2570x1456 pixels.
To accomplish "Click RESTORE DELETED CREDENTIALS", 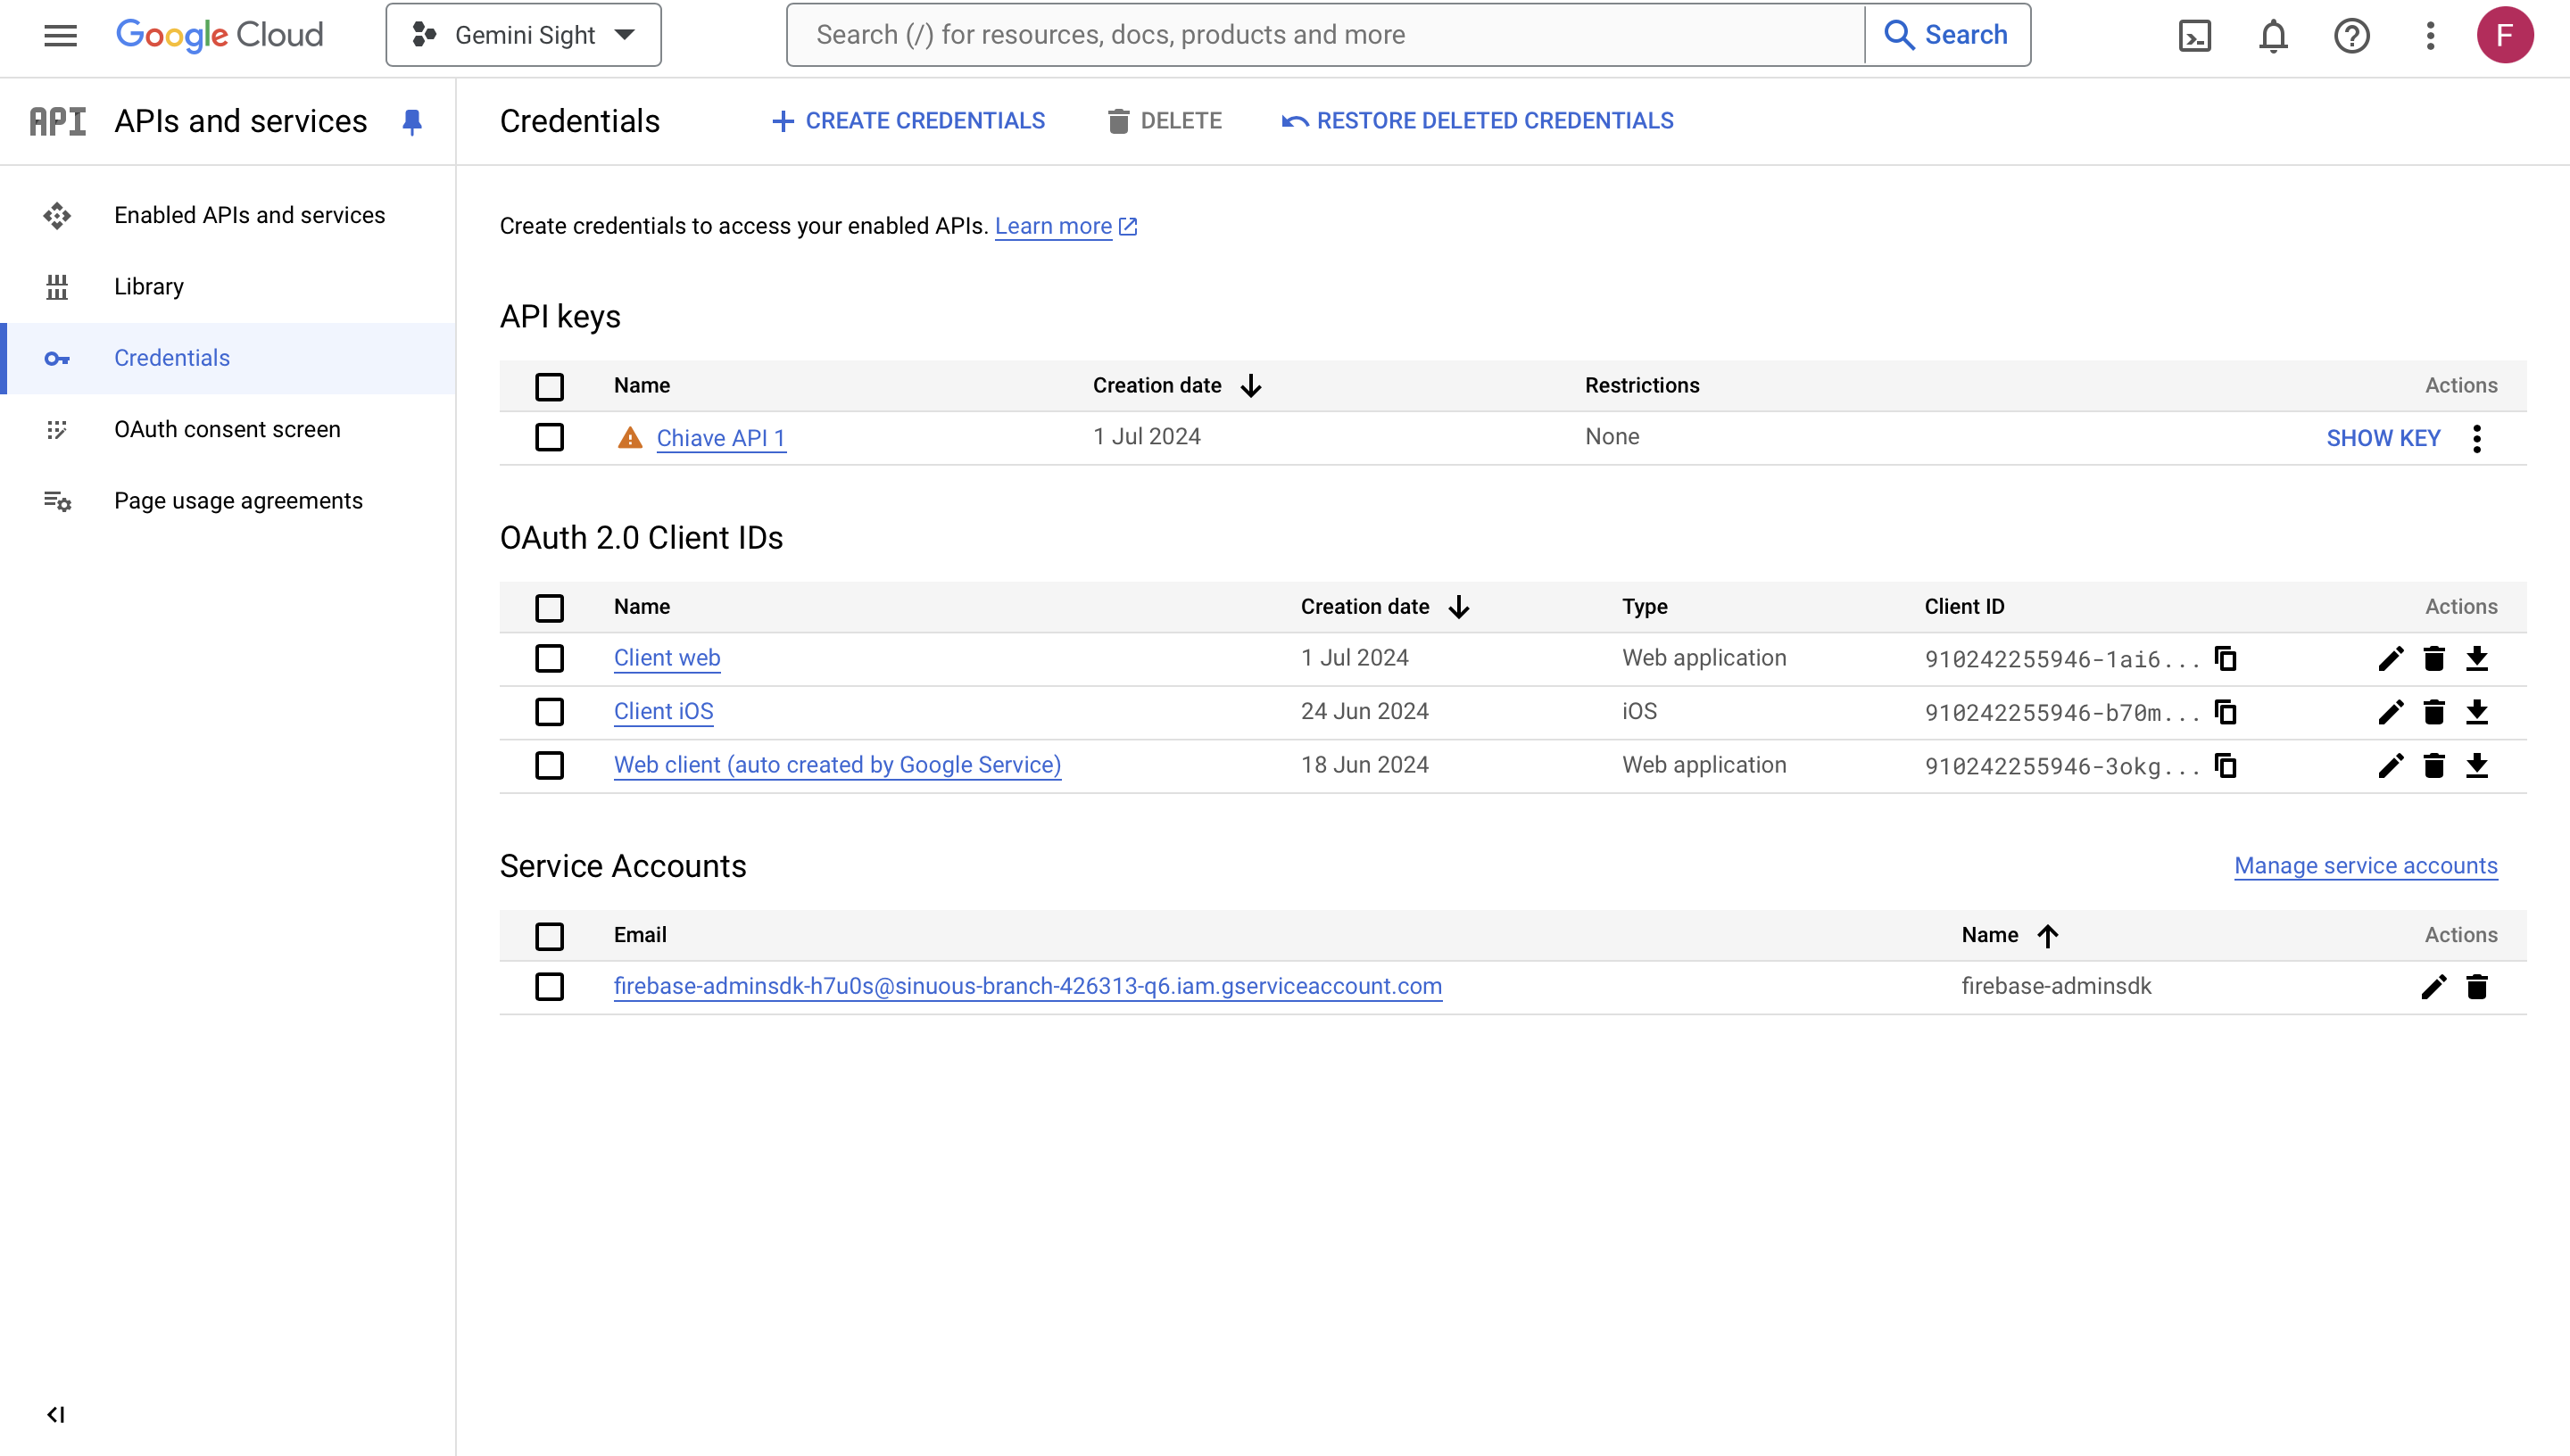I will coord(1477,121).
